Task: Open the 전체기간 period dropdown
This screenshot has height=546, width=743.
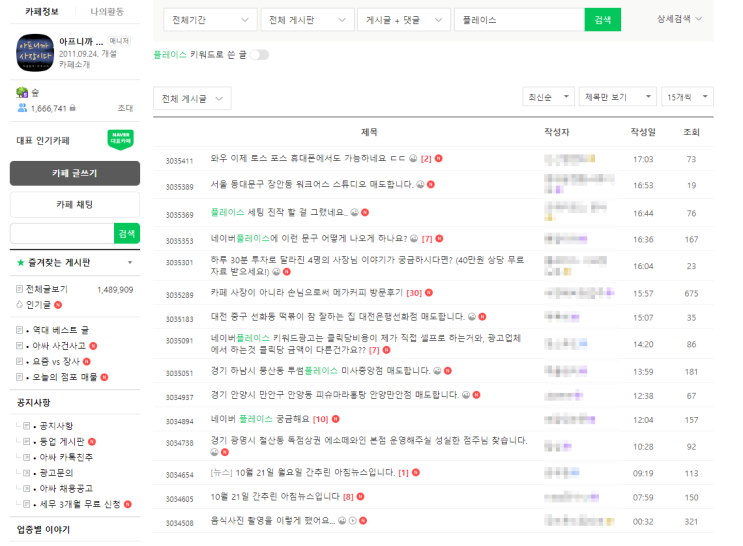Action: pos(210,20)
